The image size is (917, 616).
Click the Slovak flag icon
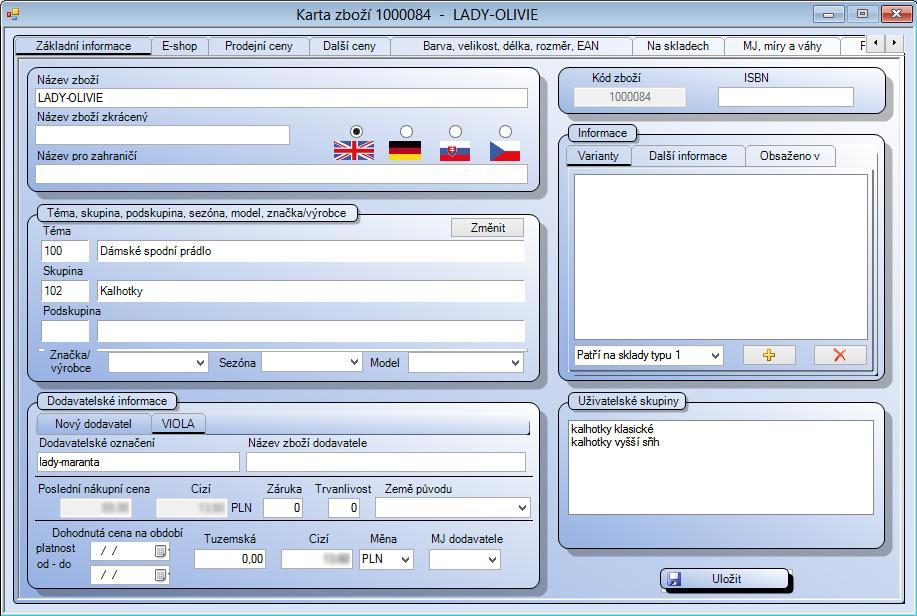pyautogui.click(x=455, y=150)
